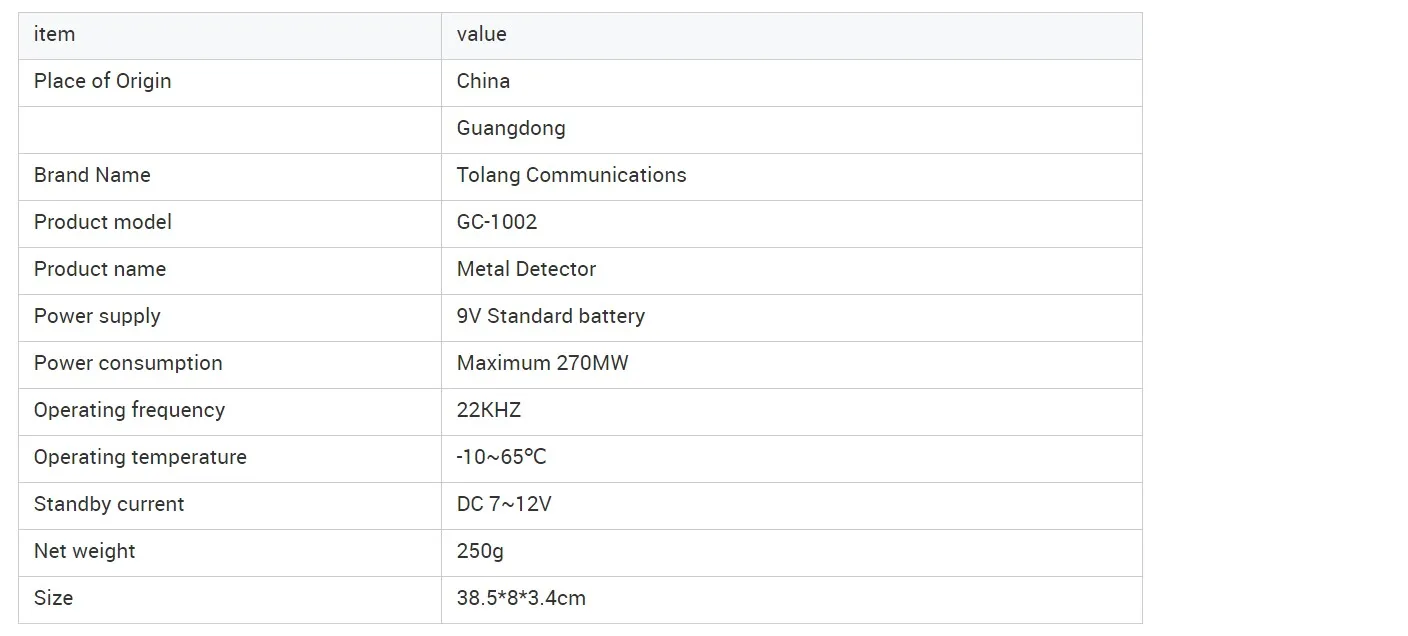
Task: Click the 'Guangdong' value cell
Action: click(510, 129)
